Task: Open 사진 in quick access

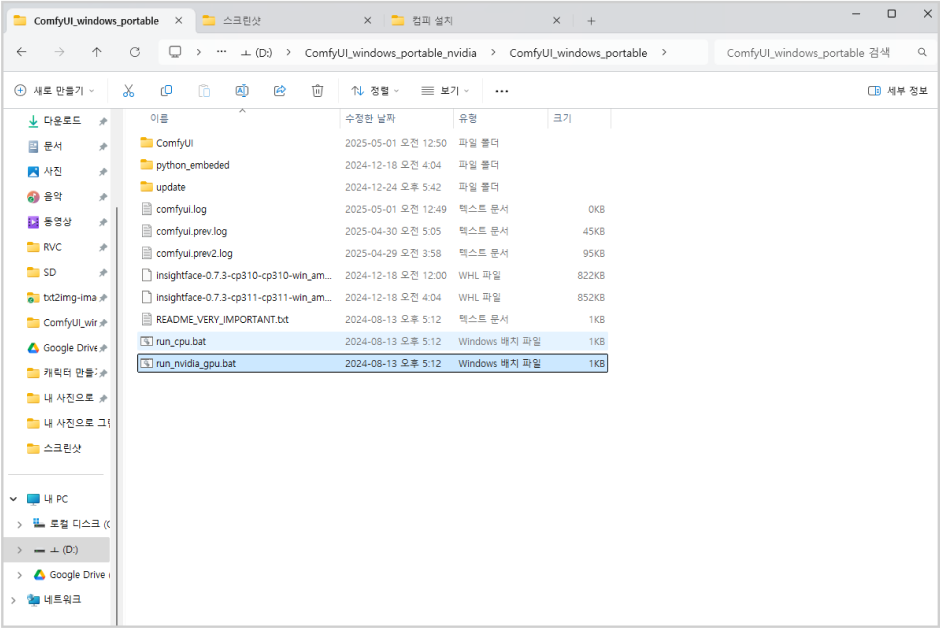Action: [53, 171]
